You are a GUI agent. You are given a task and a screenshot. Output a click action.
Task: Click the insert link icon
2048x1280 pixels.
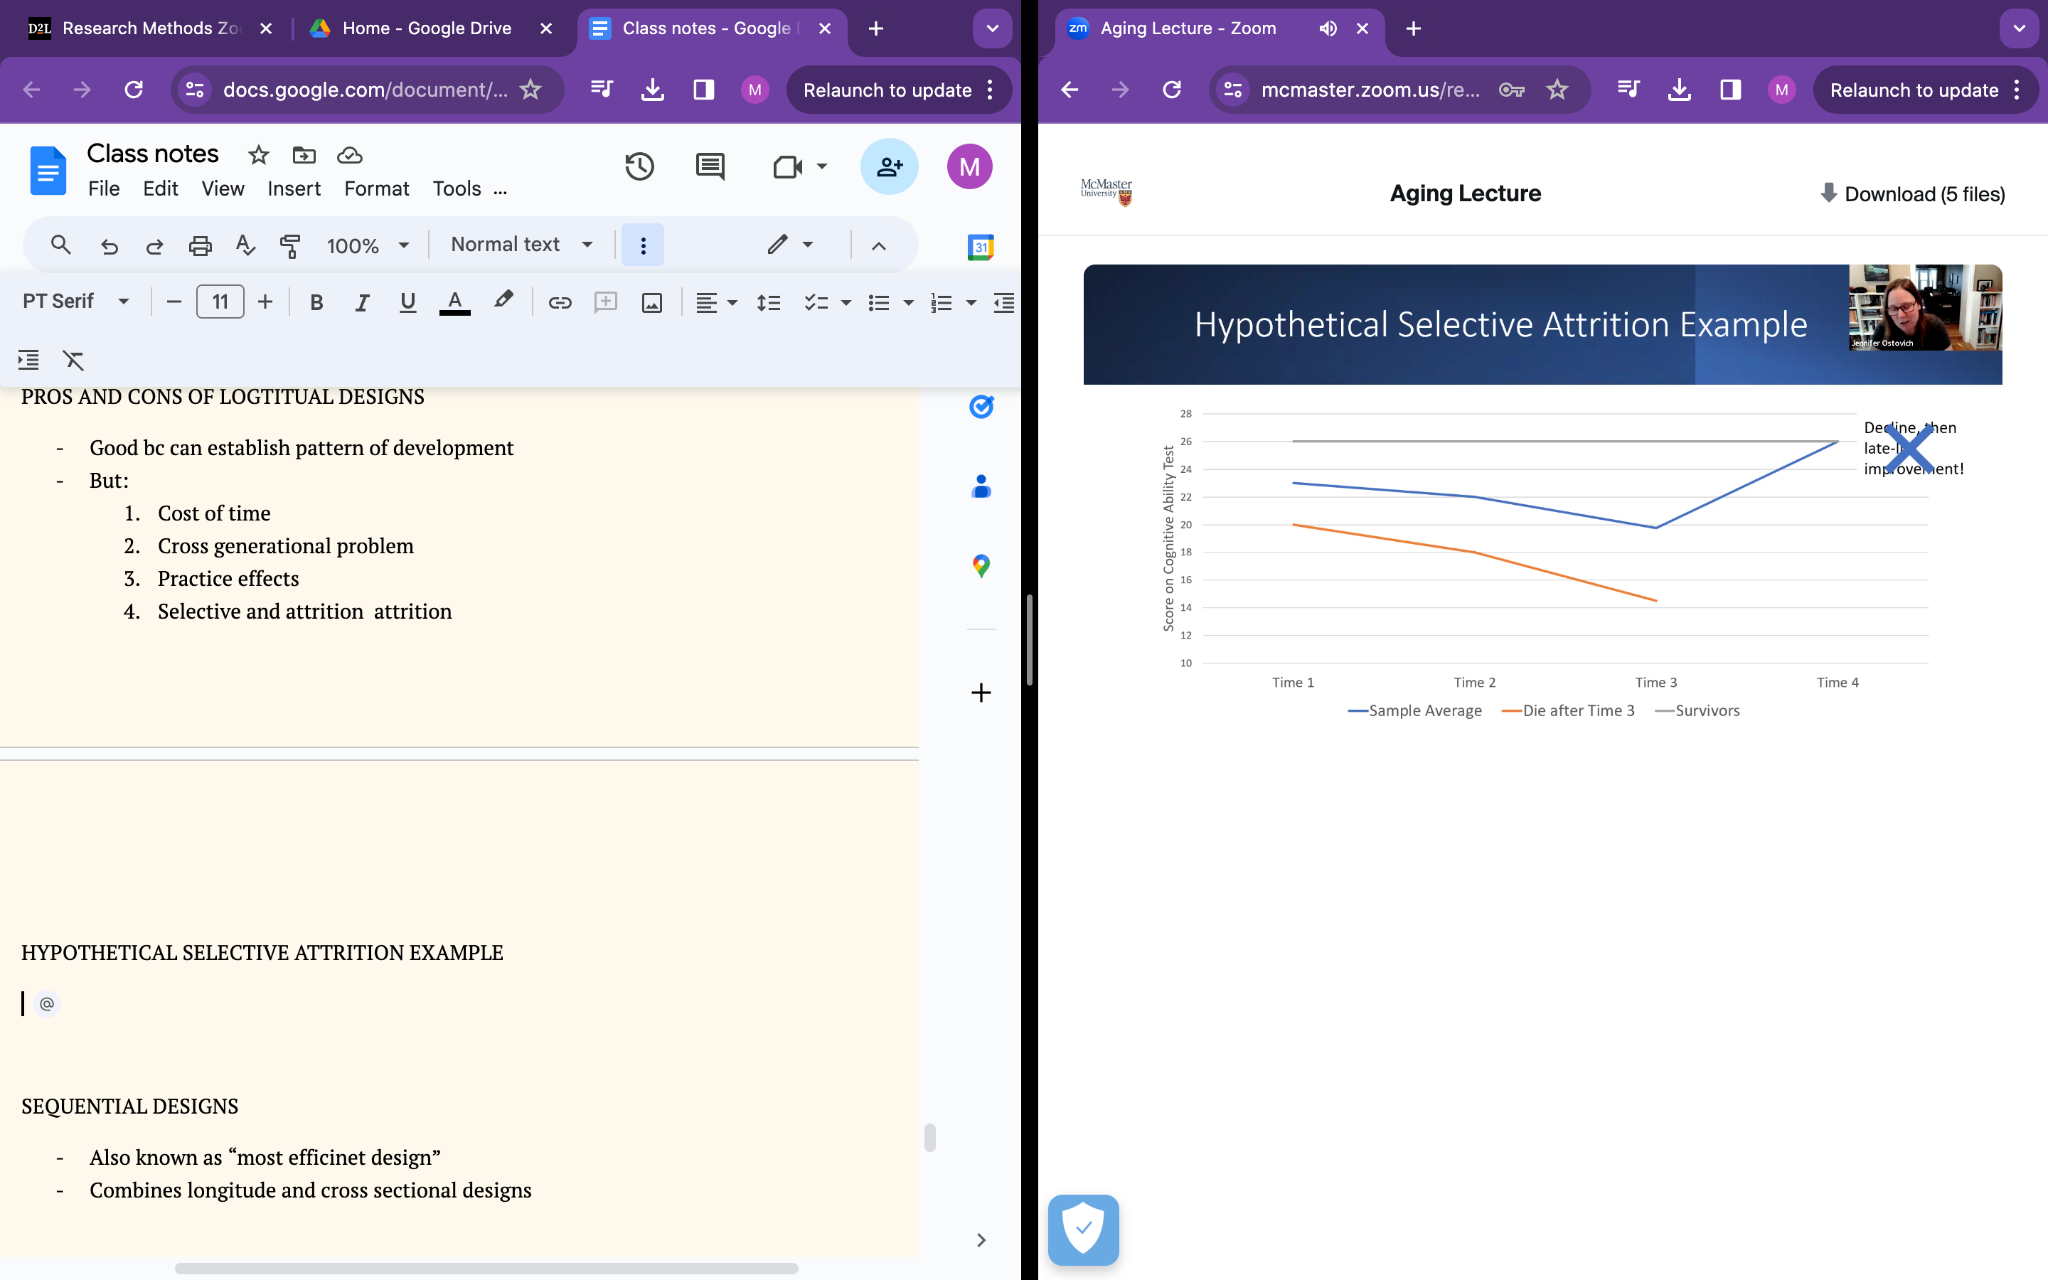(x=559, y=302)
